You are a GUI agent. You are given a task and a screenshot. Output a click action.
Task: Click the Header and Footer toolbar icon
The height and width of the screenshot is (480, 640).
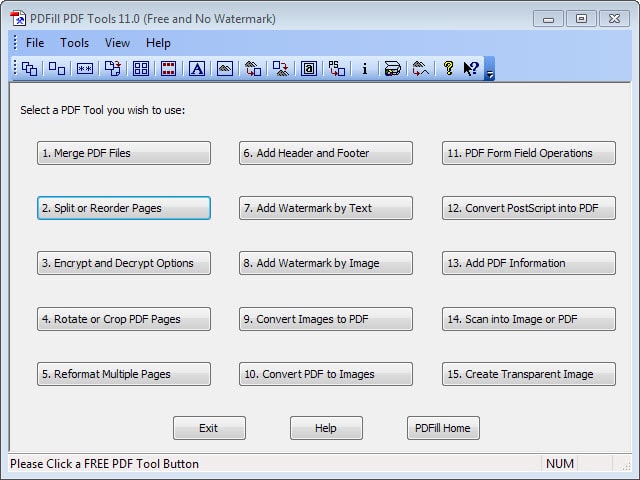[169, 69]
